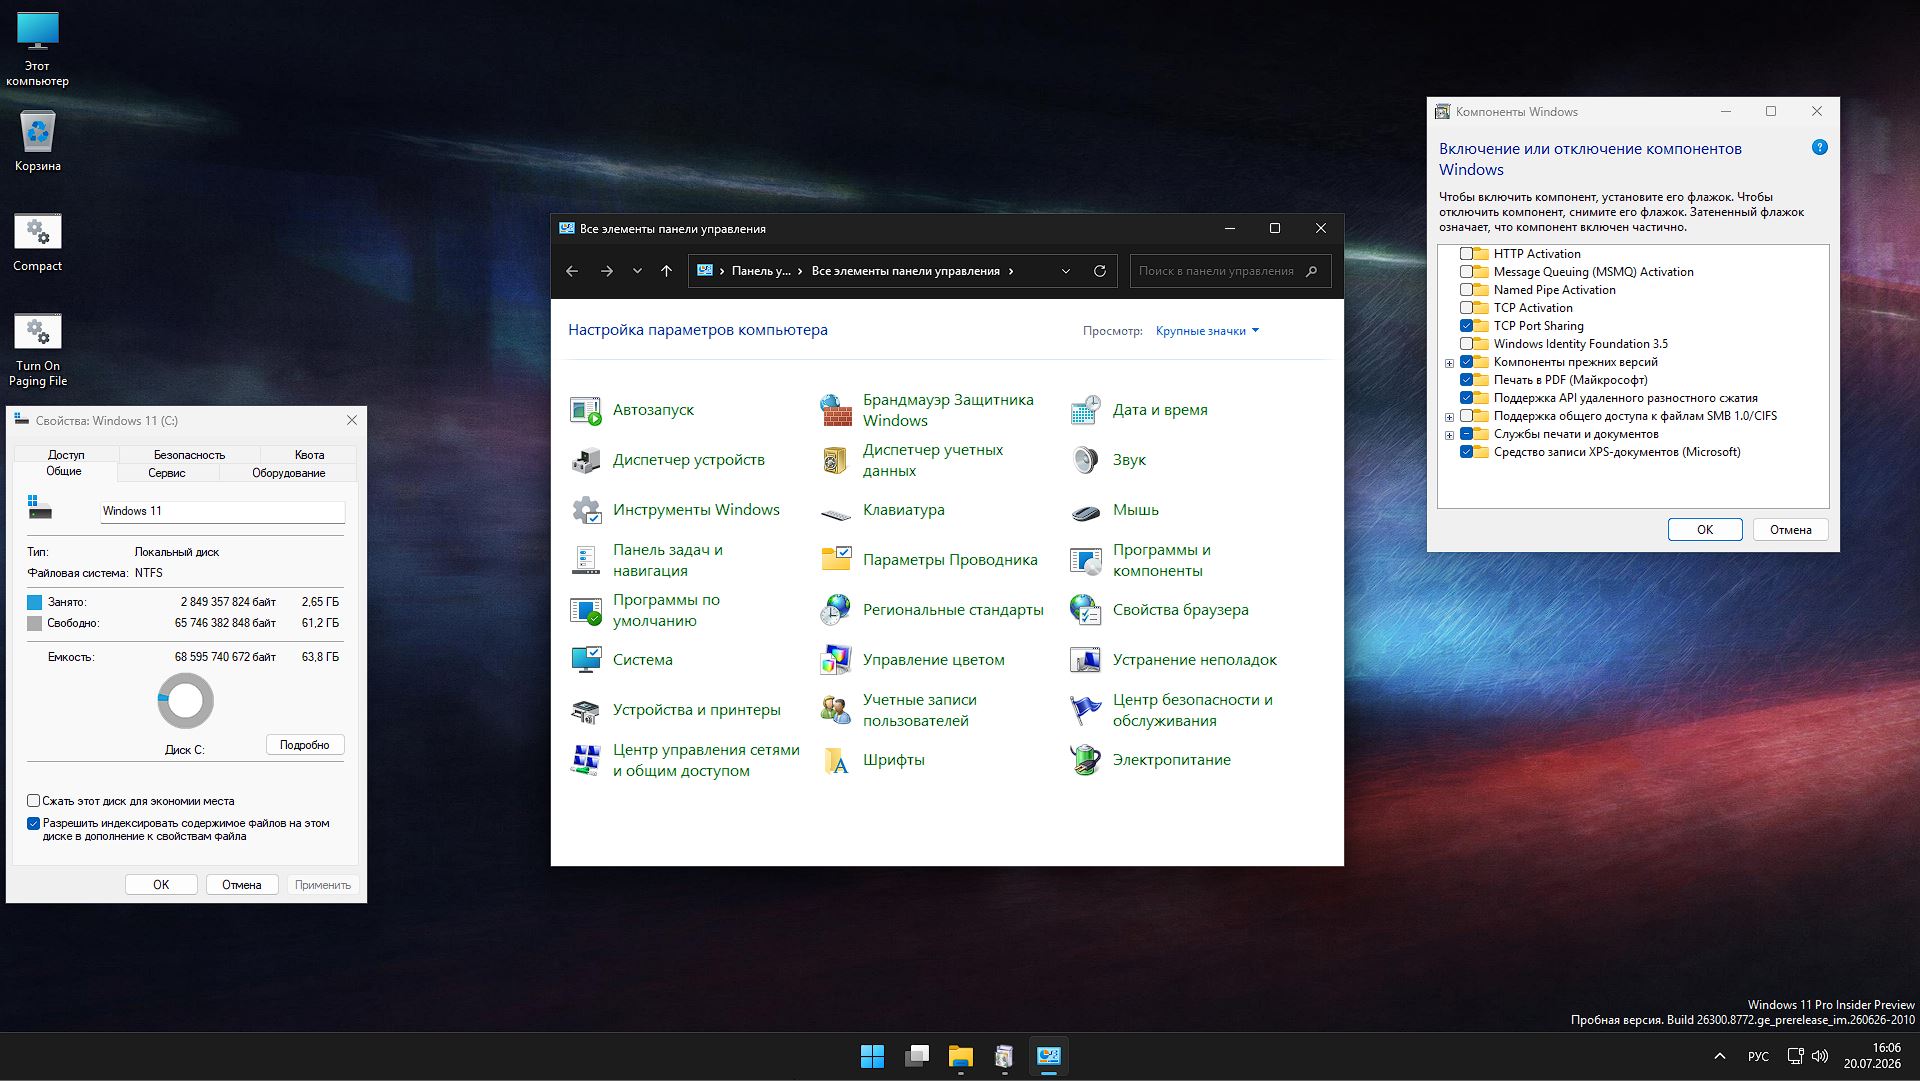Click the Подробно button in disk properties

point(305,745)
